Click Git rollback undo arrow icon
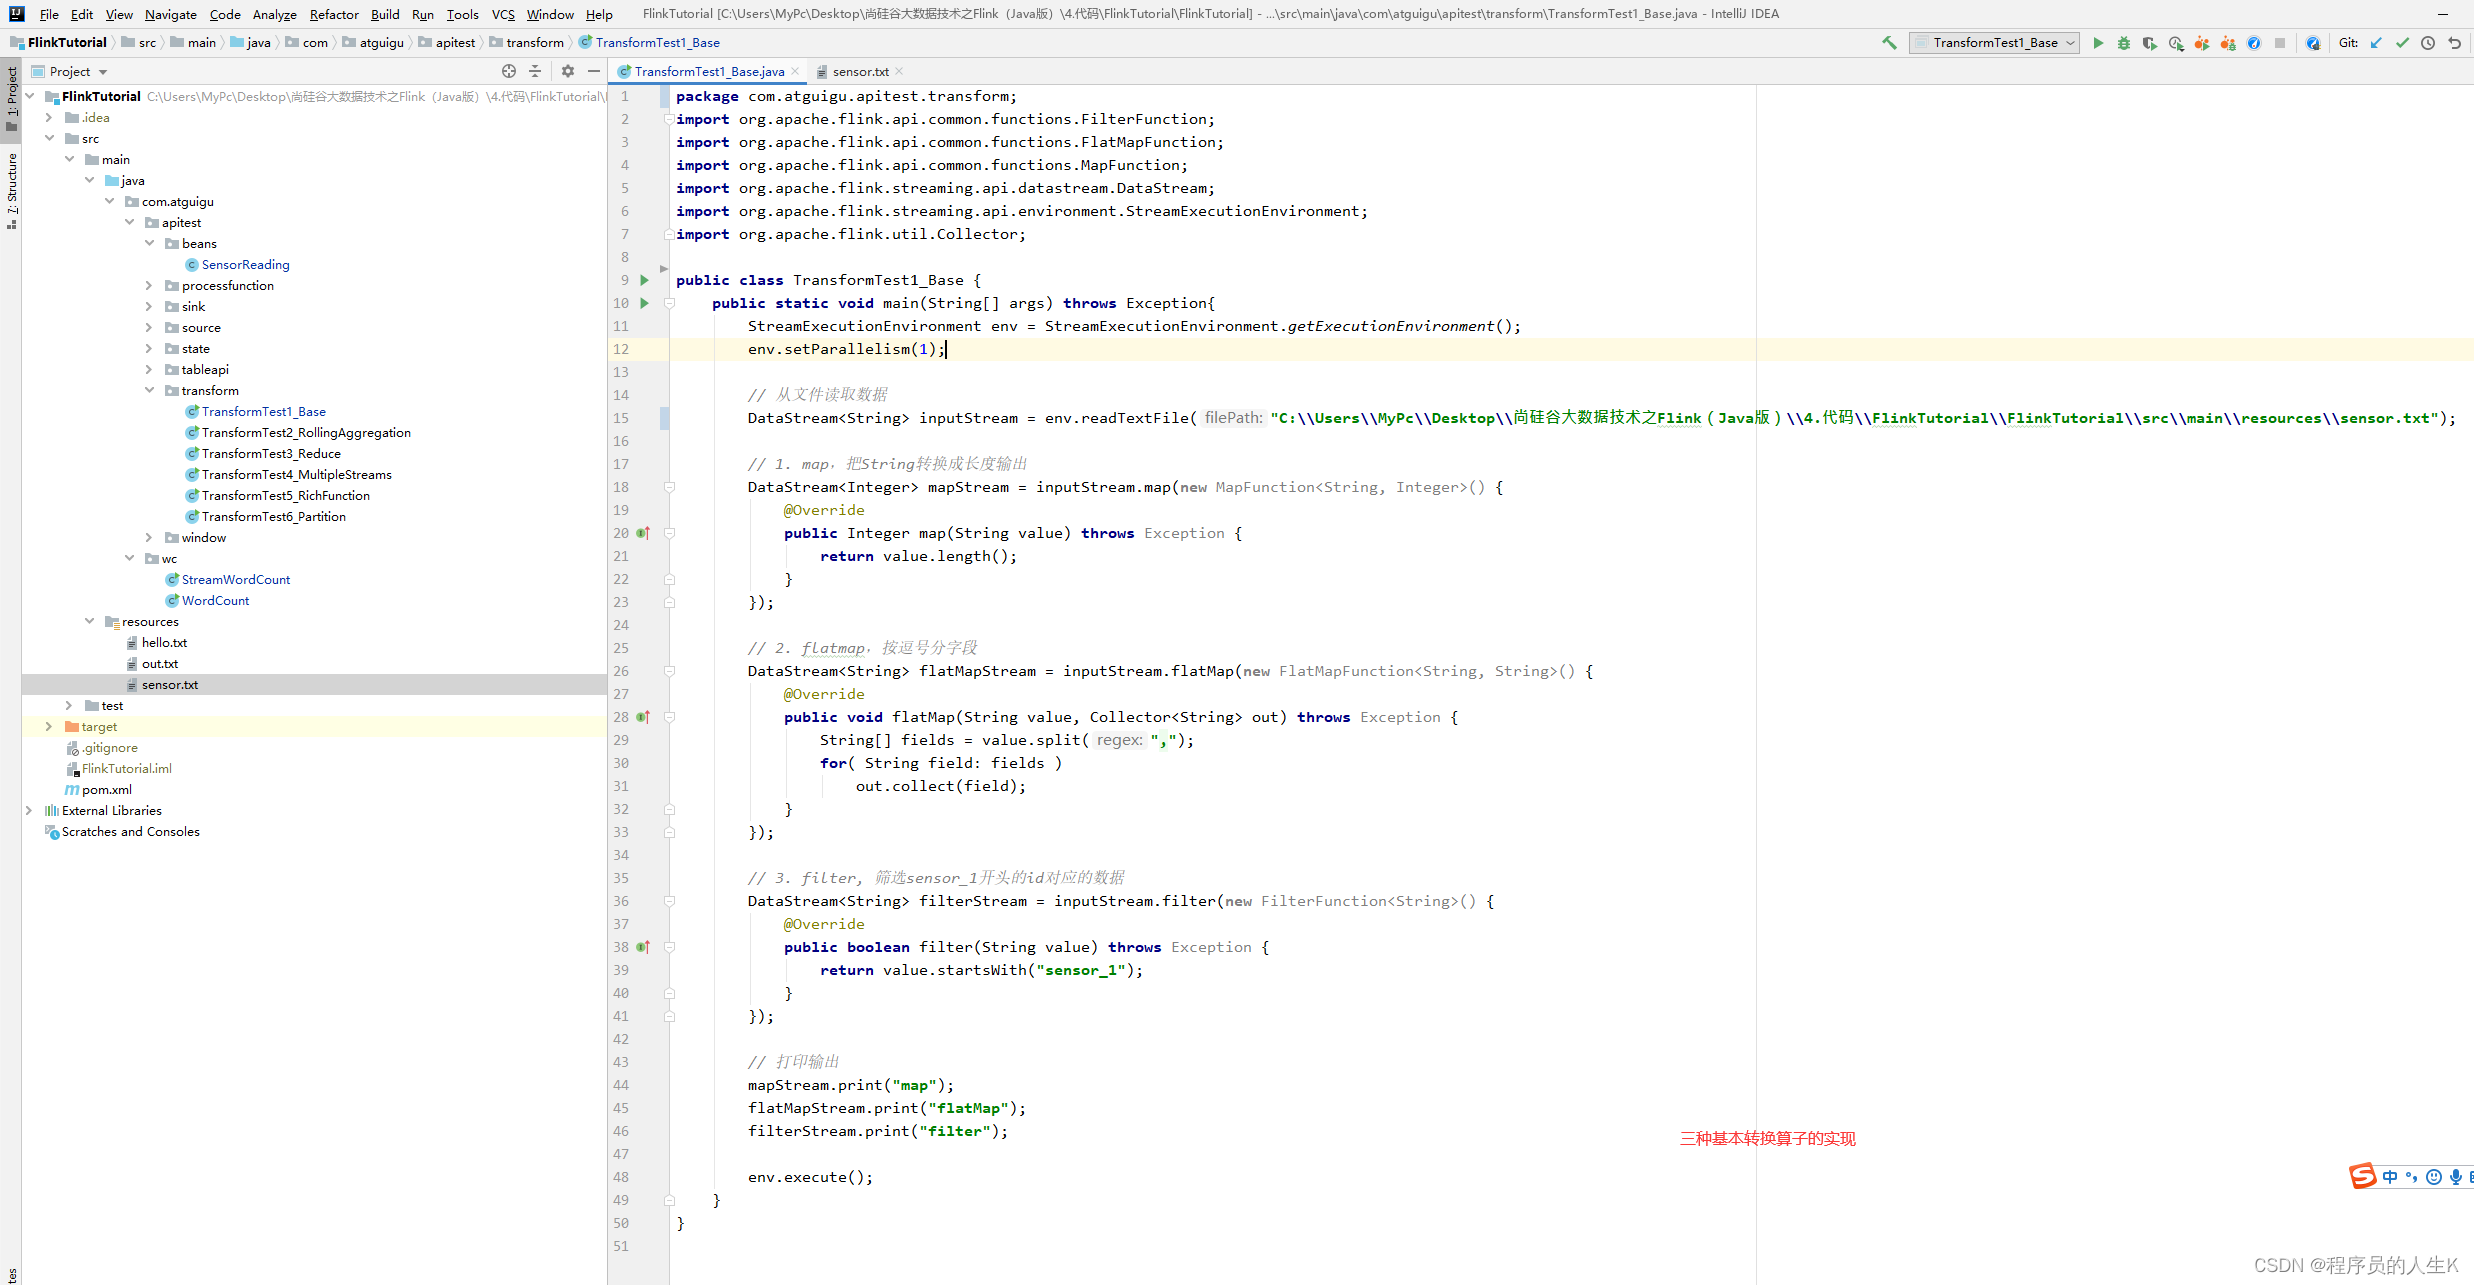 tap(2454, 43)
